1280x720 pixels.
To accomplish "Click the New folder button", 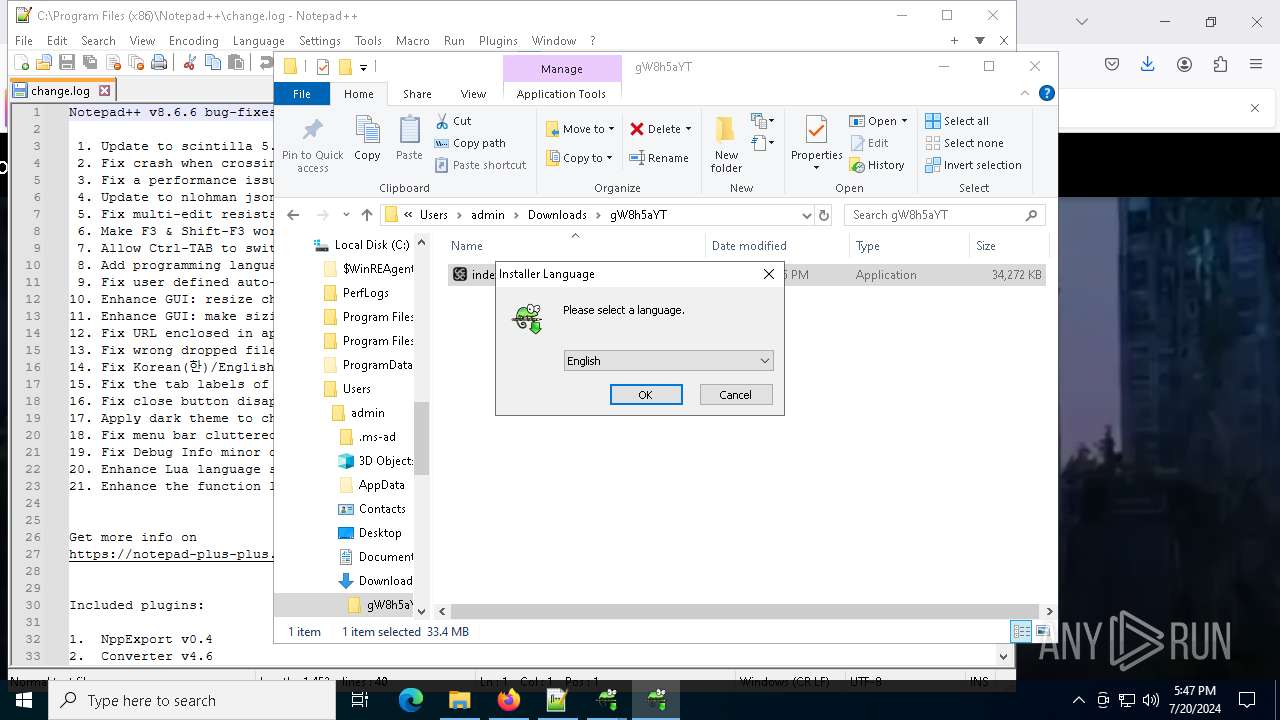I will click(x=726, y=145).
